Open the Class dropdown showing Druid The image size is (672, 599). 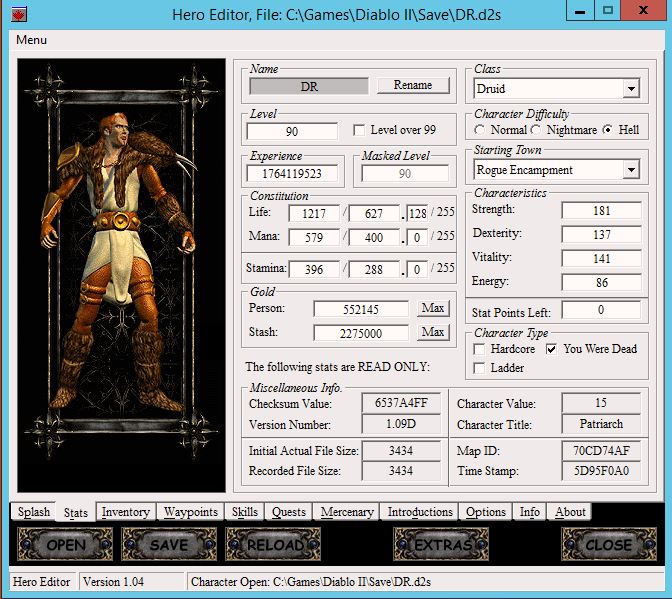point(557,89)
